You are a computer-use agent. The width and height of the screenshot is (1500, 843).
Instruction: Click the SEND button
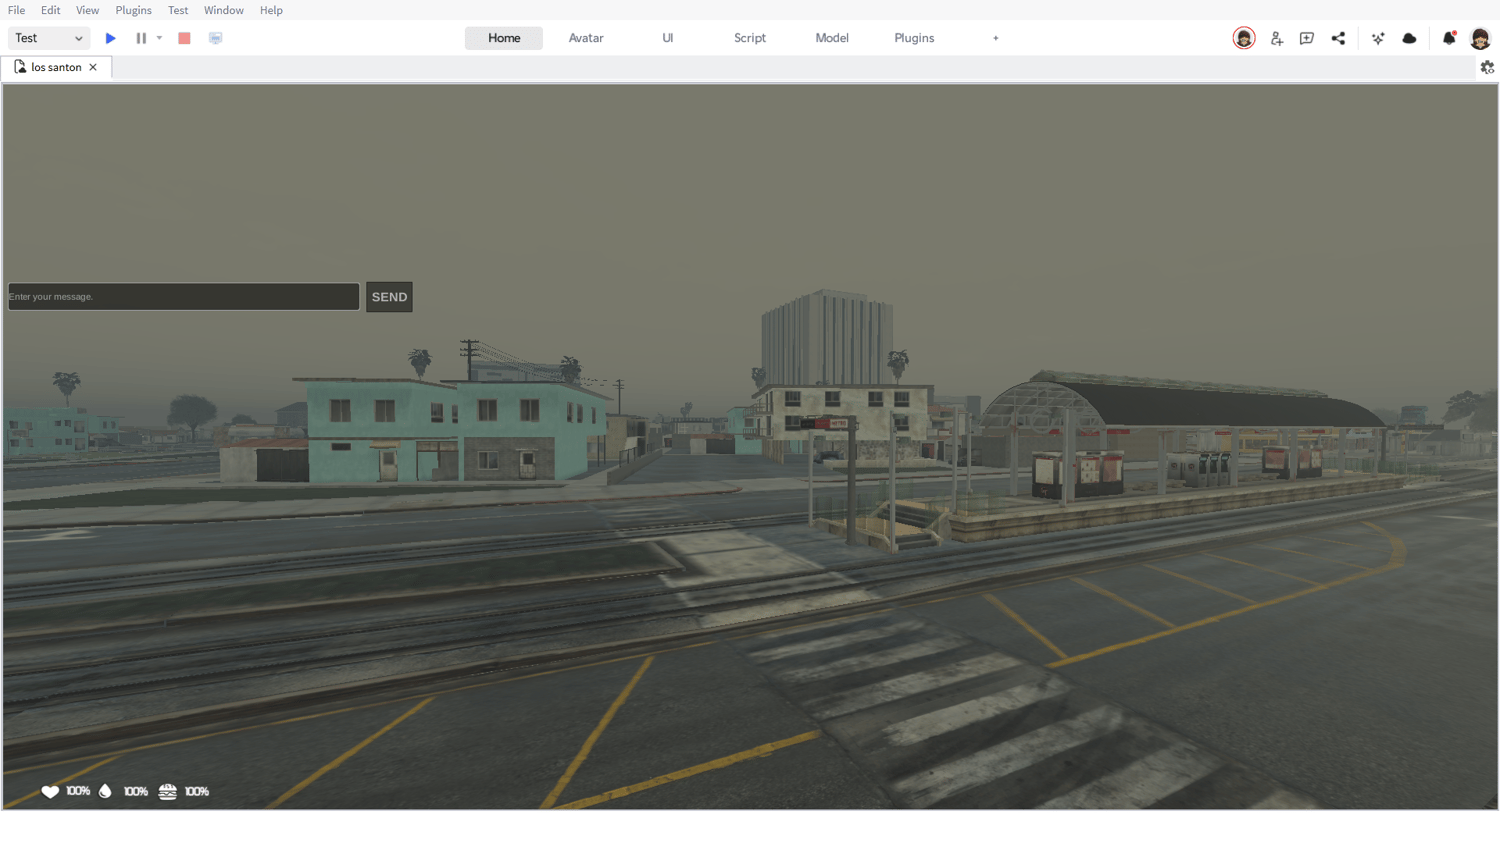coord(389,297)
